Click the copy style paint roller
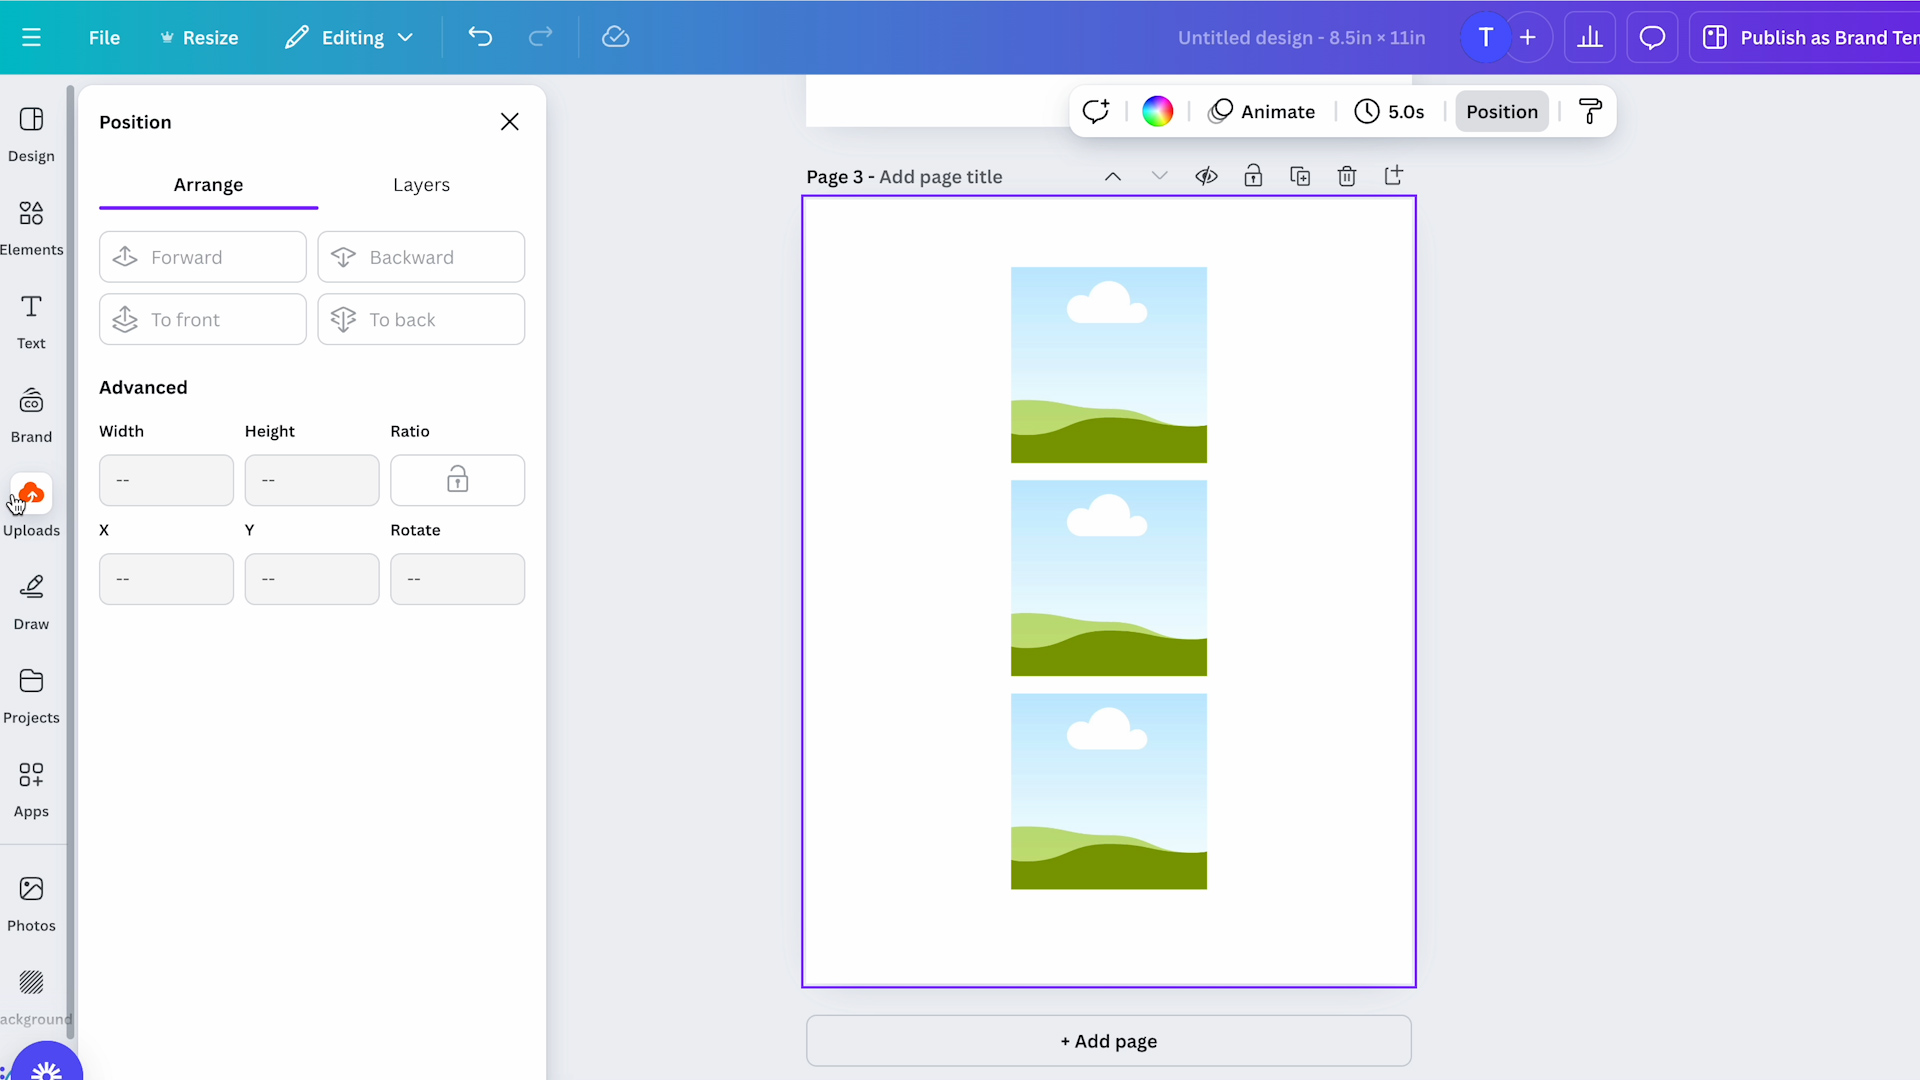Image resolution: width=1920 pixels, height=1080 pixels. coord(1590,111)
